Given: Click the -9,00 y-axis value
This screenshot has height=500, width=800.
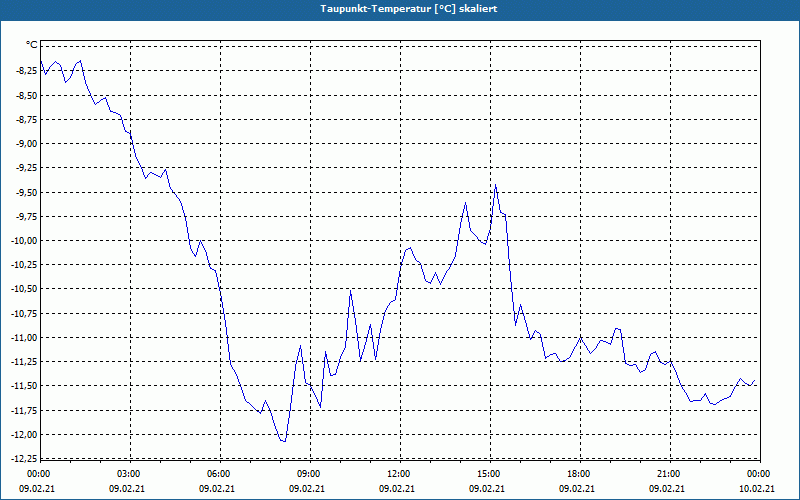Looking at the screenshot, I should pyautogui.click(x=27, y=143).
